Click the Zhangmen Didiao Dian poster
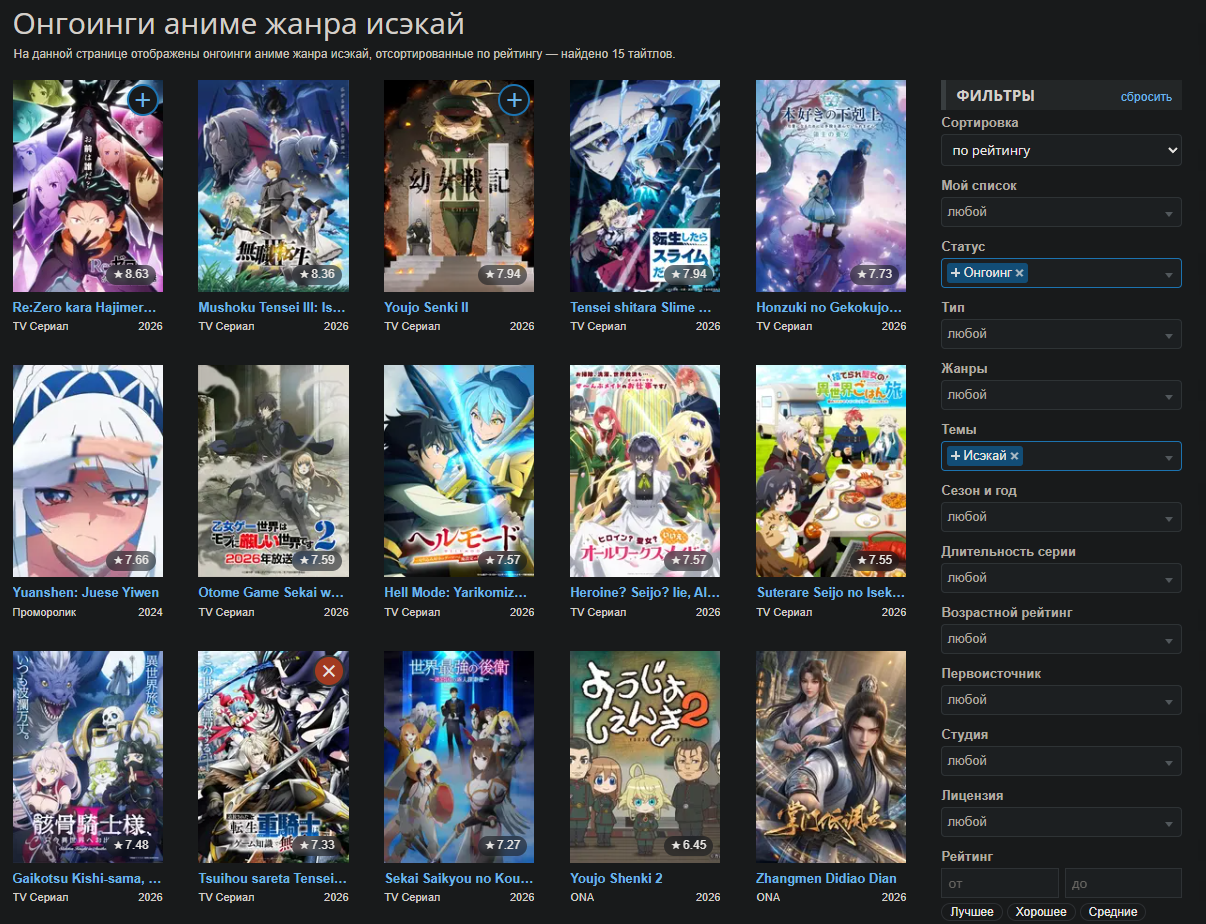Viewport: 1206px width, 924px height. click(x=831, y=757)
